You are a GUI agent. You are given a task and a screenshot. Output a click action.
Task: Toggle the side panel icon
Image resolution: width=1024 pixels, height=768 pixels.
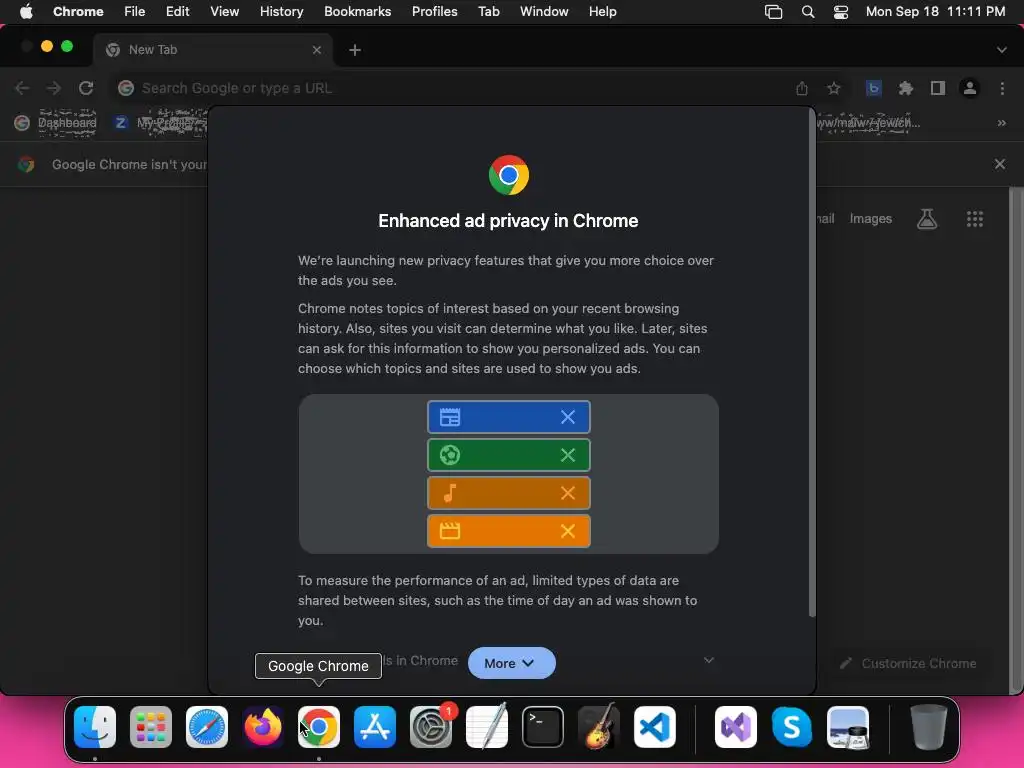pos(938,88)
